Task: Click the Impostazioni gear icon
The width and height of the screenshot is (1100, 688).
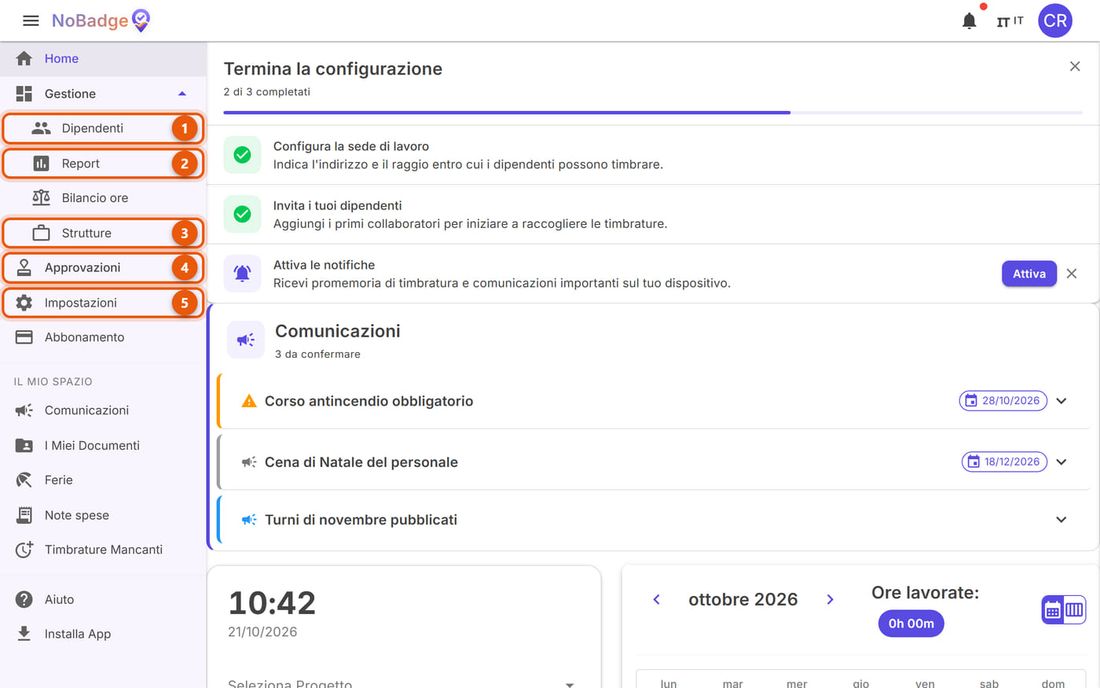Action: tap(24, 303)
